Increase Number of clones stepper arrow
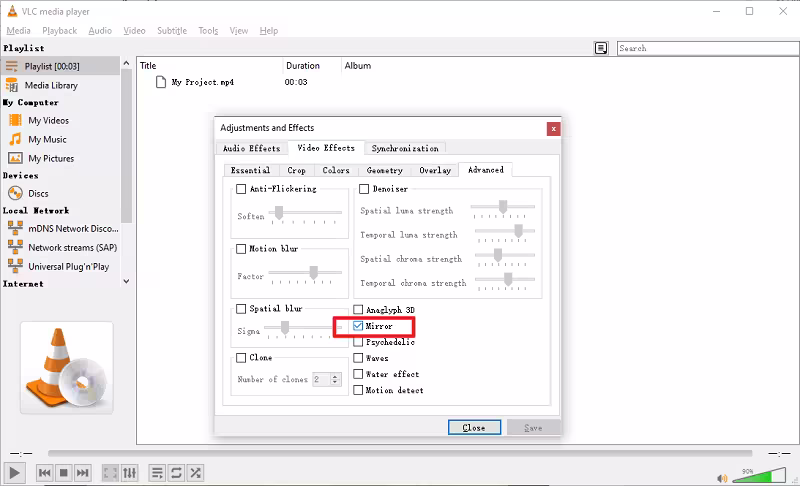 335,376
